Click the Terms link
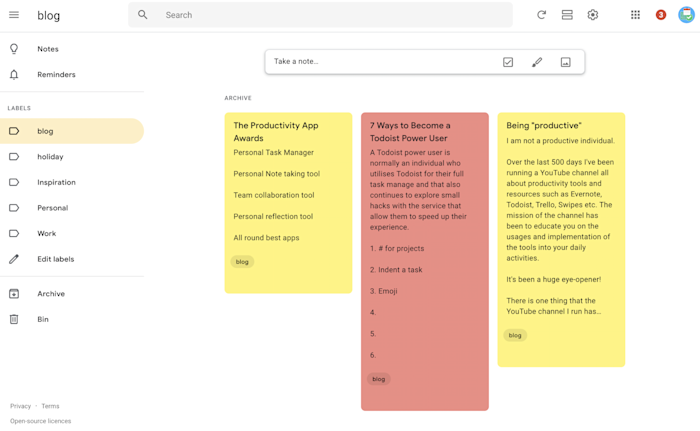Viewport: 700px width, 431px height. pyautogui.click(x=50, y=406)
